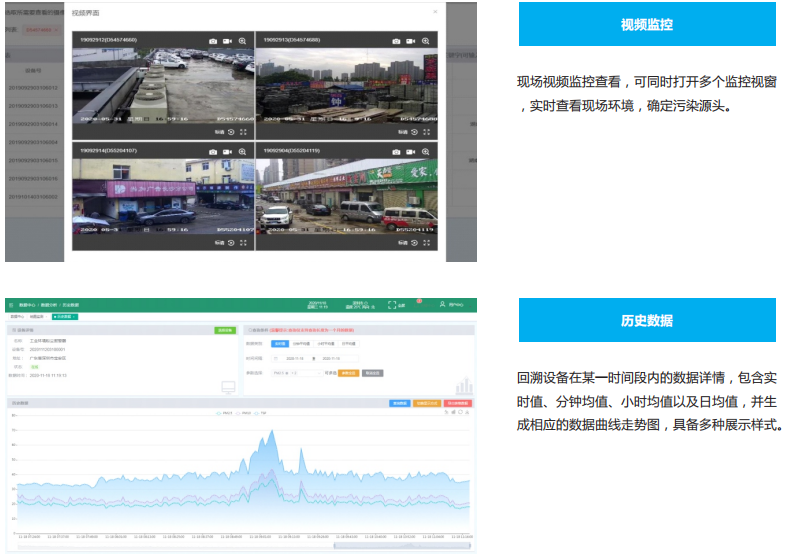Viewport: 785px width, 554px height.
Task: Close the video interface dialog
Action: 435,12
